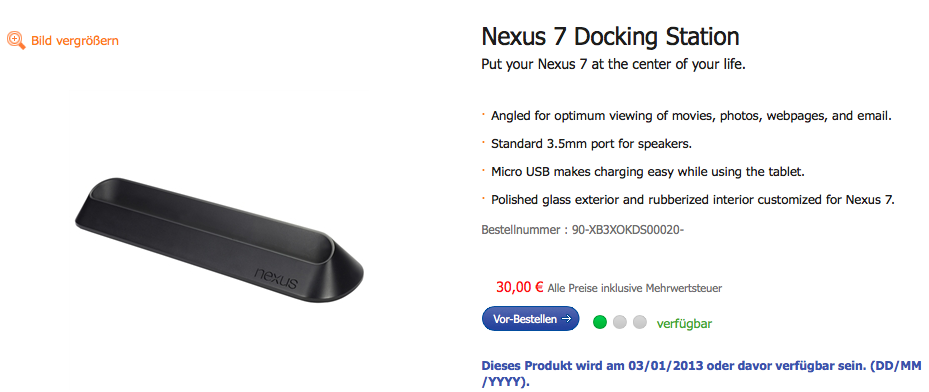
Task: Click the Standard 3.5mm port bullet
Action: click(x=591, y=144)
